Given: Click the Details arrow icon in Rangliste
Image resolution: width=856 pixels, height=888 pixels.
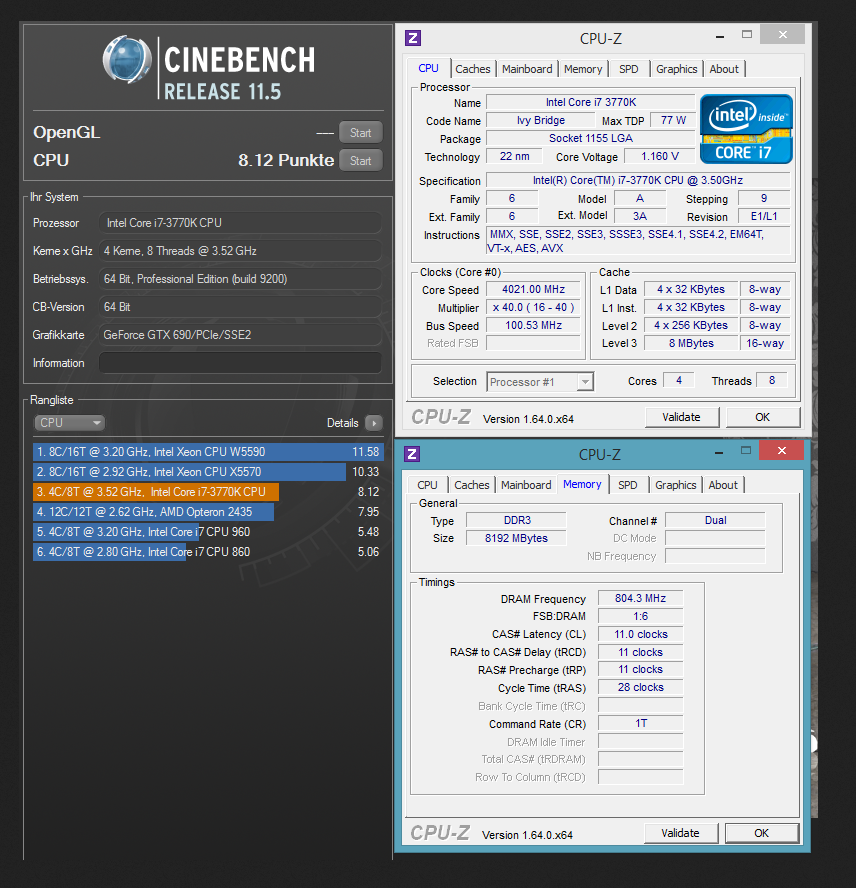Looking at the screenshot, I should click(x=374, y=422).
